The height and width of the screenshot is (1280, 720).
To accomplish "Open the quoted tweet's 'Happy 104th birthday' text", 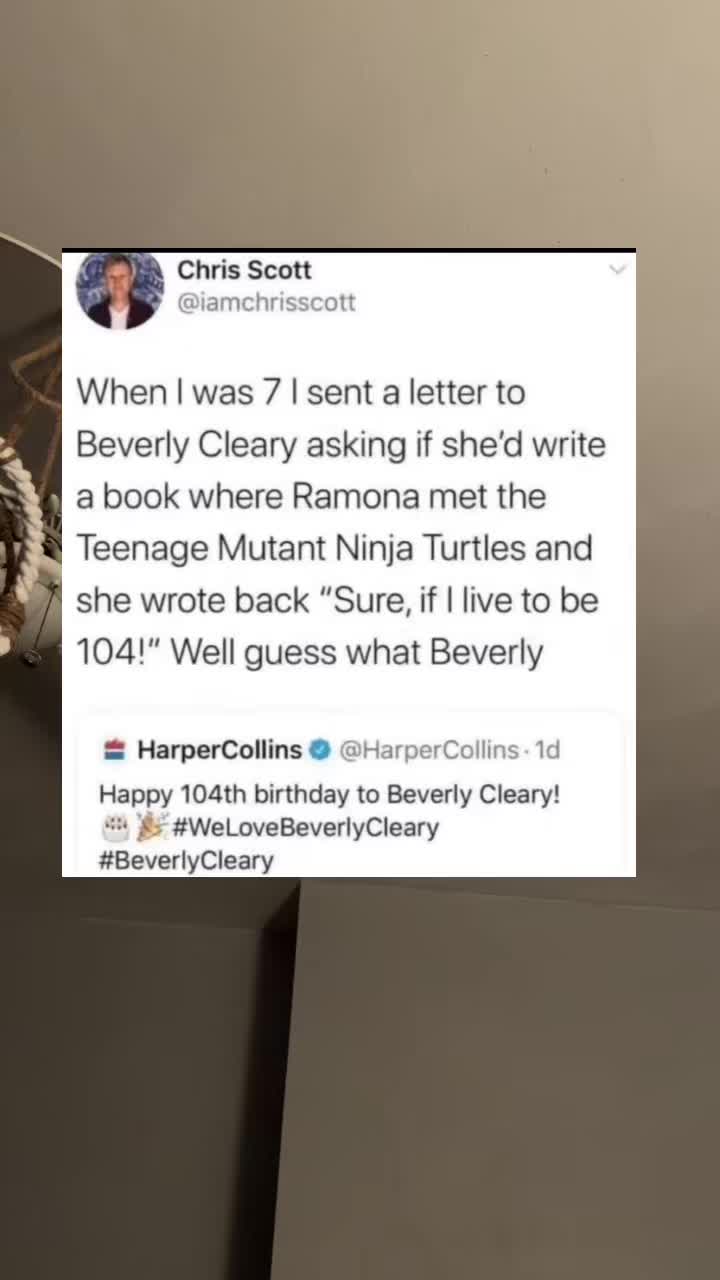I will point(329,795).
